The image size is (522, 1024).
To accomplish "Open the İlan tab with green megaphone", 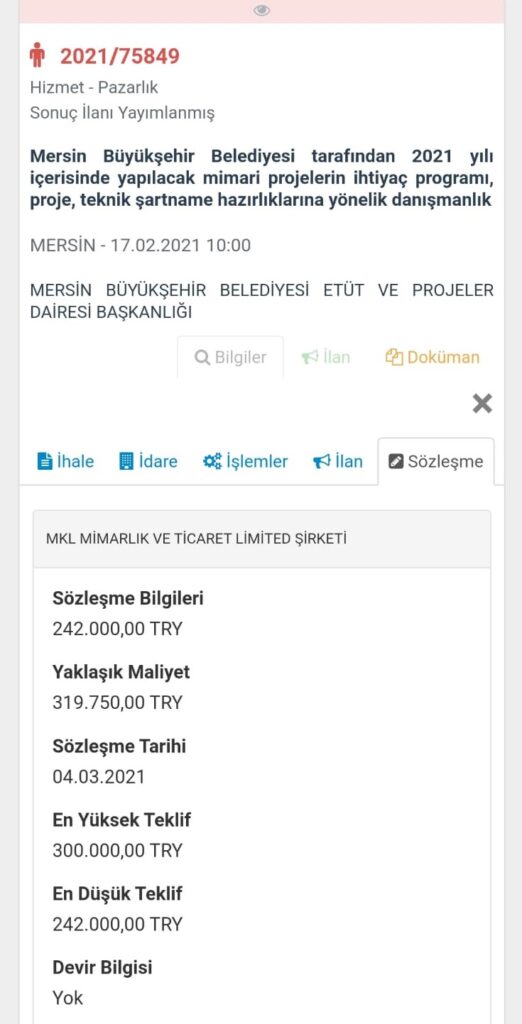I will (325, 357).
